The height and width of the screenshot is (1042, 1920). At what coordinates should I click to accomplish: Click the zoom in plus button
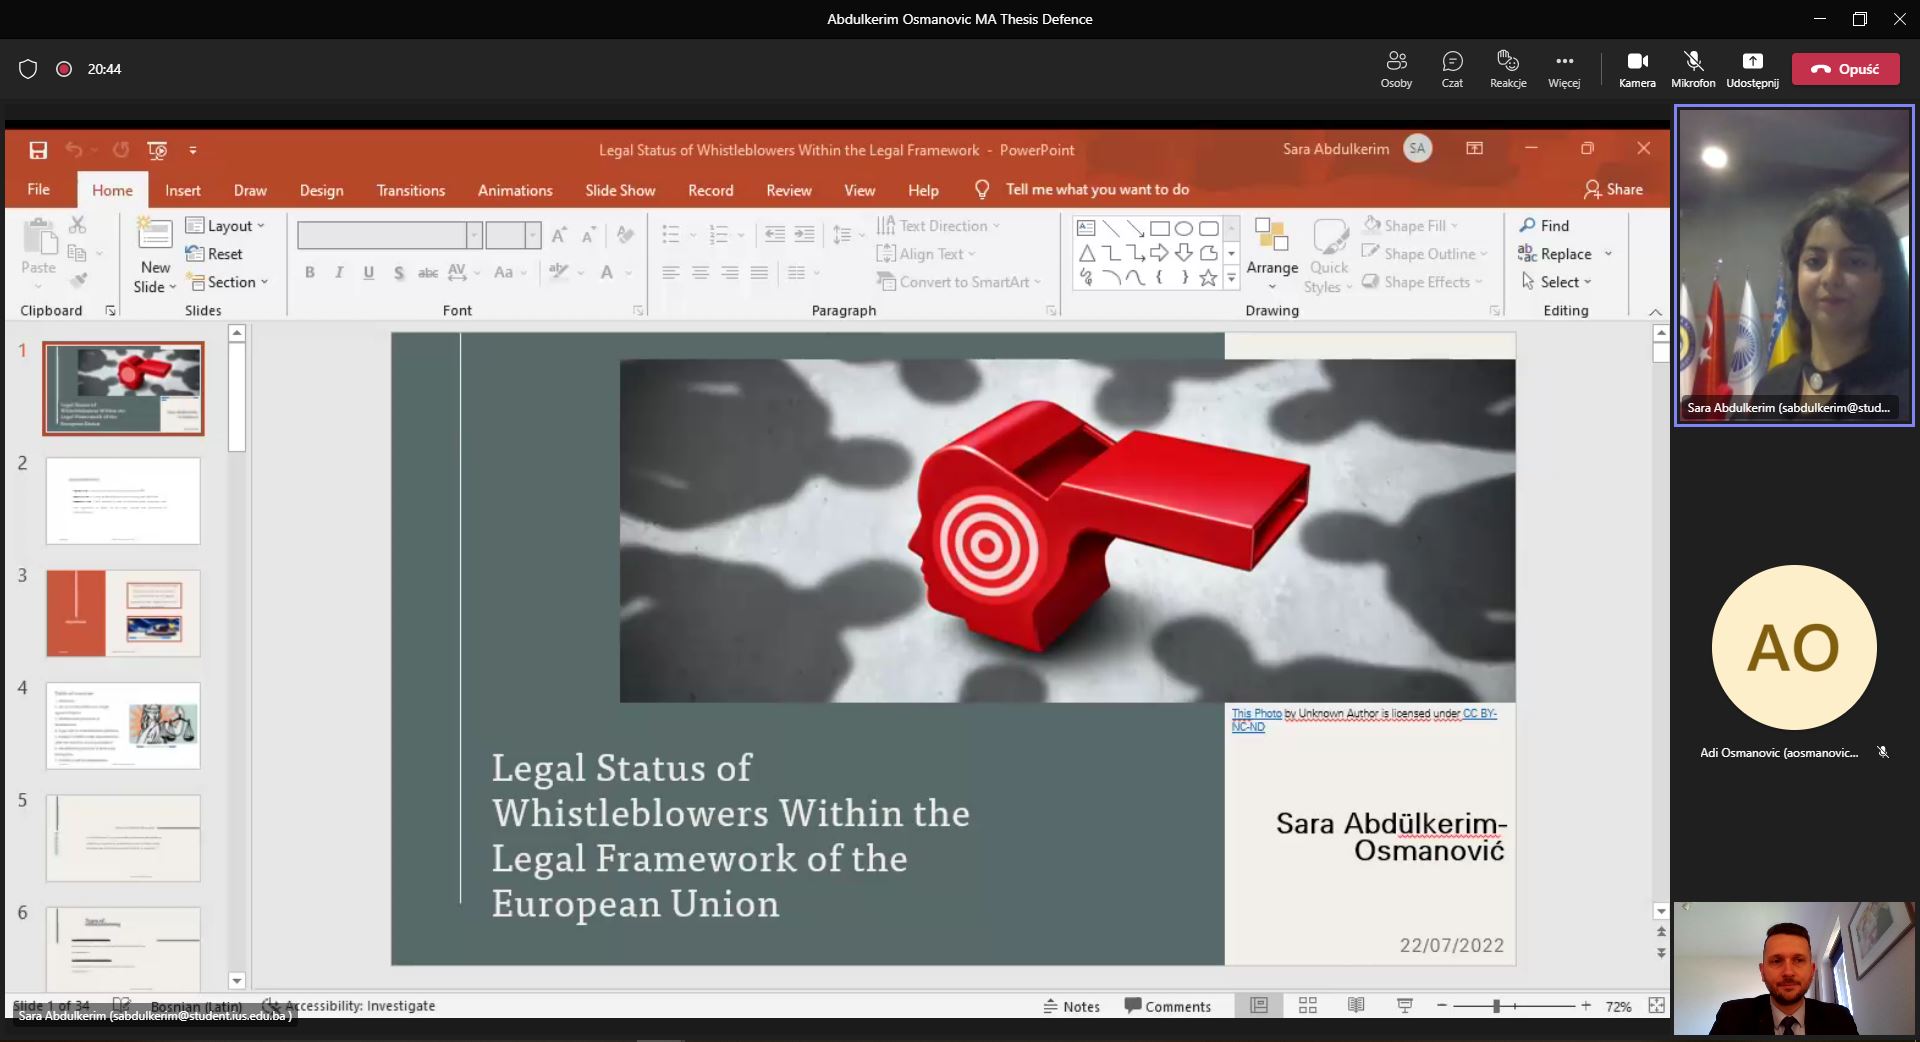(1586, 1006)
